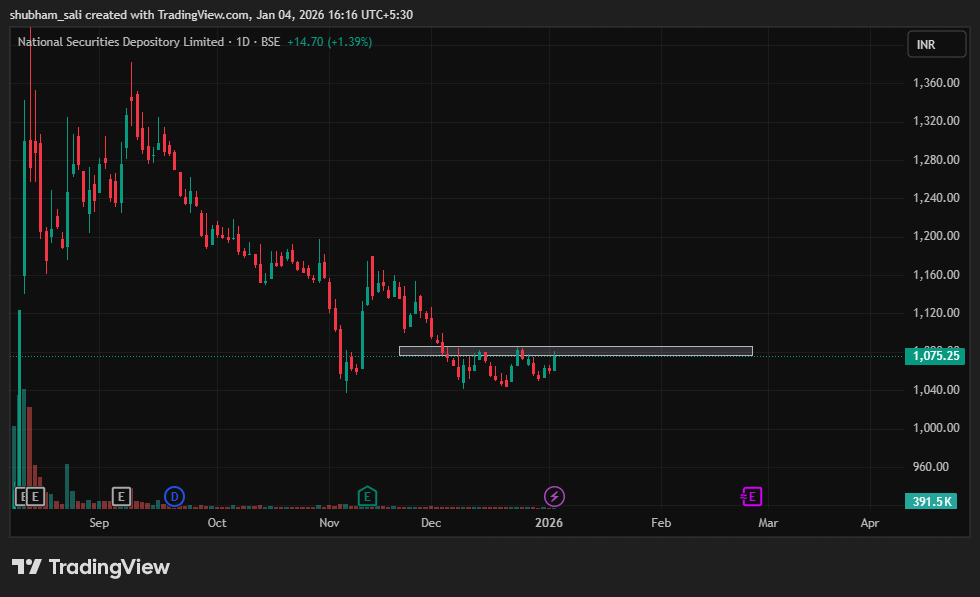Select the 1D interval label
This screenshot has width=980, height=597.
coord(242,42)
